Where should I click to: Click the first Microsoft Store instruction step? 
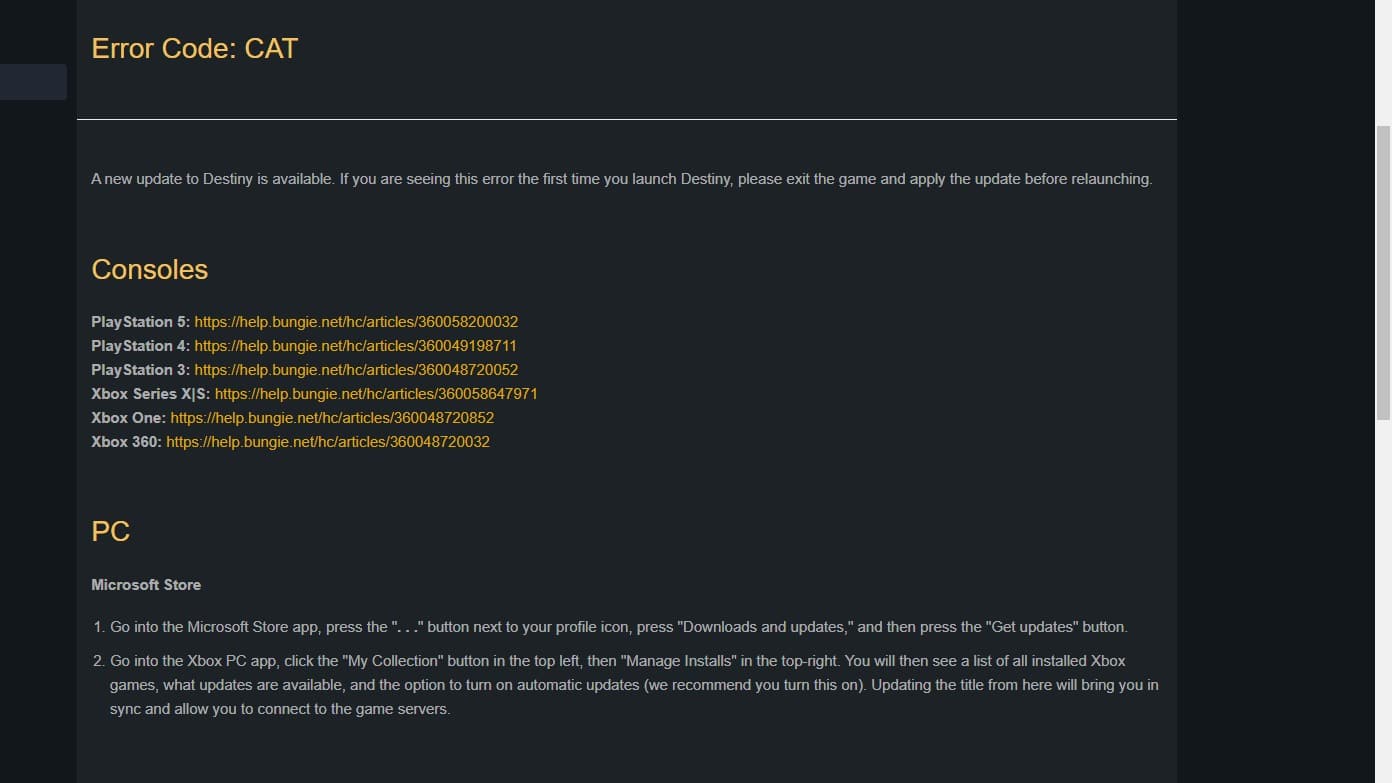[x=619, y=627]
